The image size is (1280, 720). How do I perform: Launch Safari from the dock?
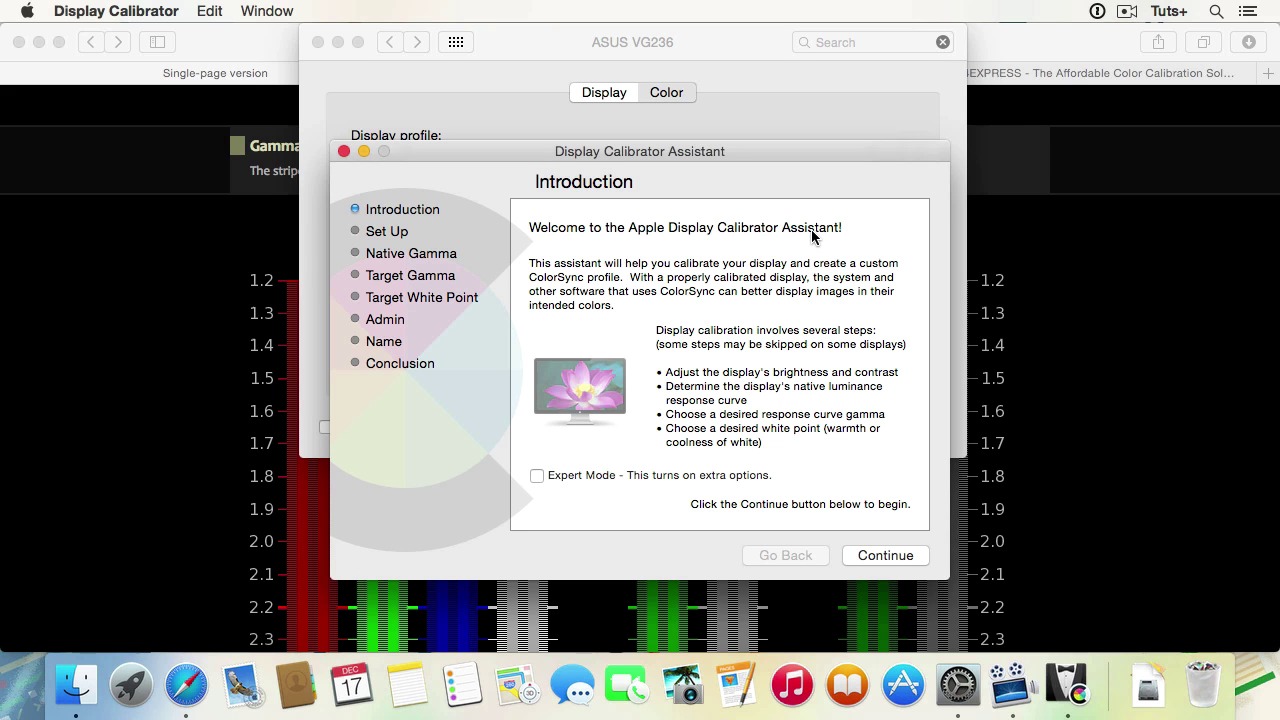[x=186, y=686]
